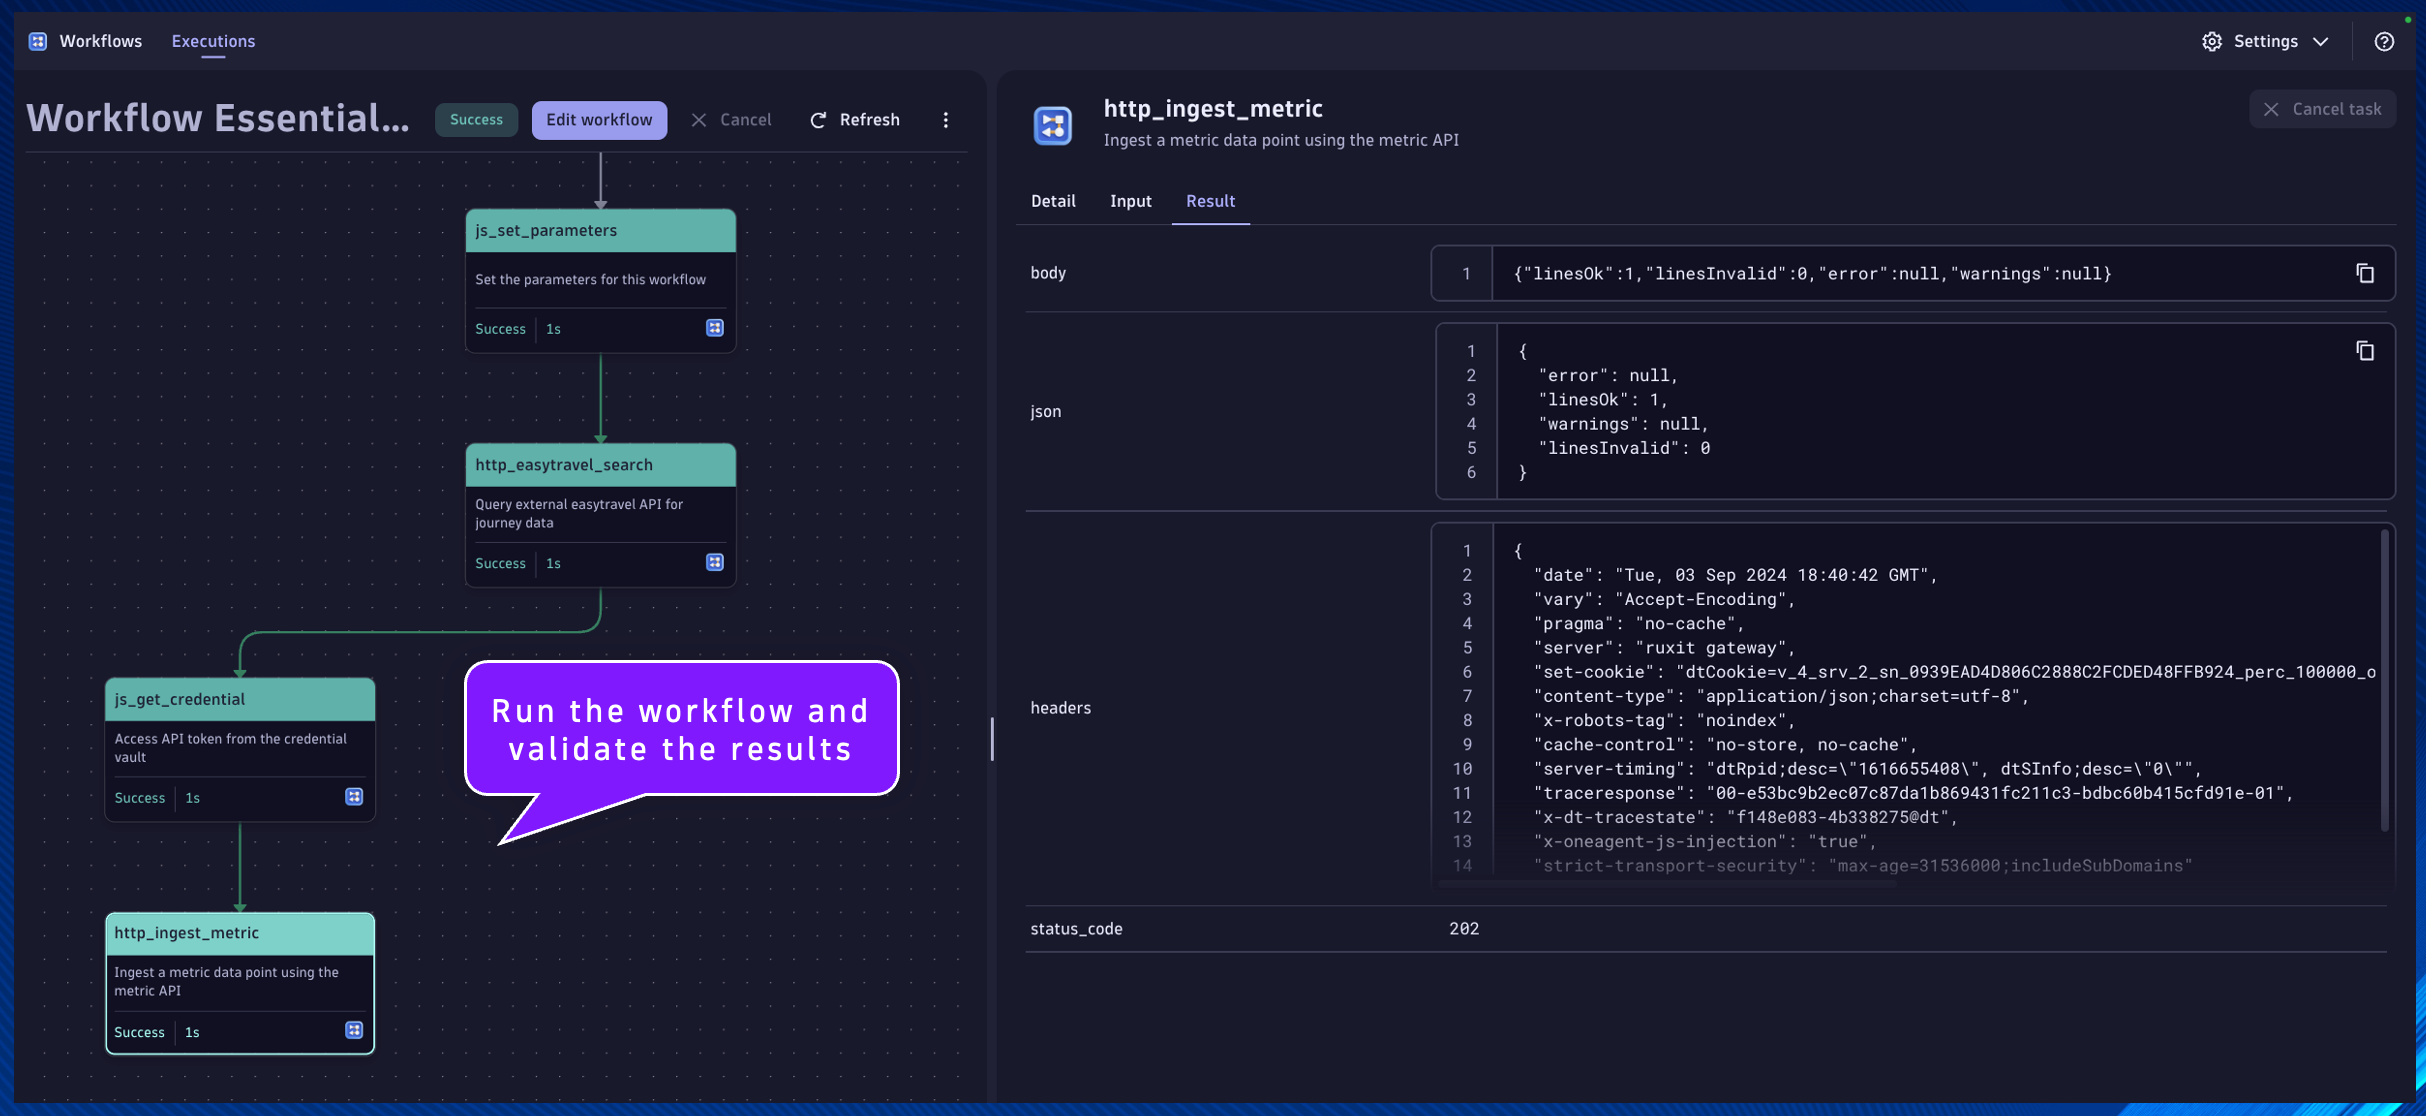Click the large http_ingest_metric panel icon
2426x1116 pixels.
point(1053,125)
